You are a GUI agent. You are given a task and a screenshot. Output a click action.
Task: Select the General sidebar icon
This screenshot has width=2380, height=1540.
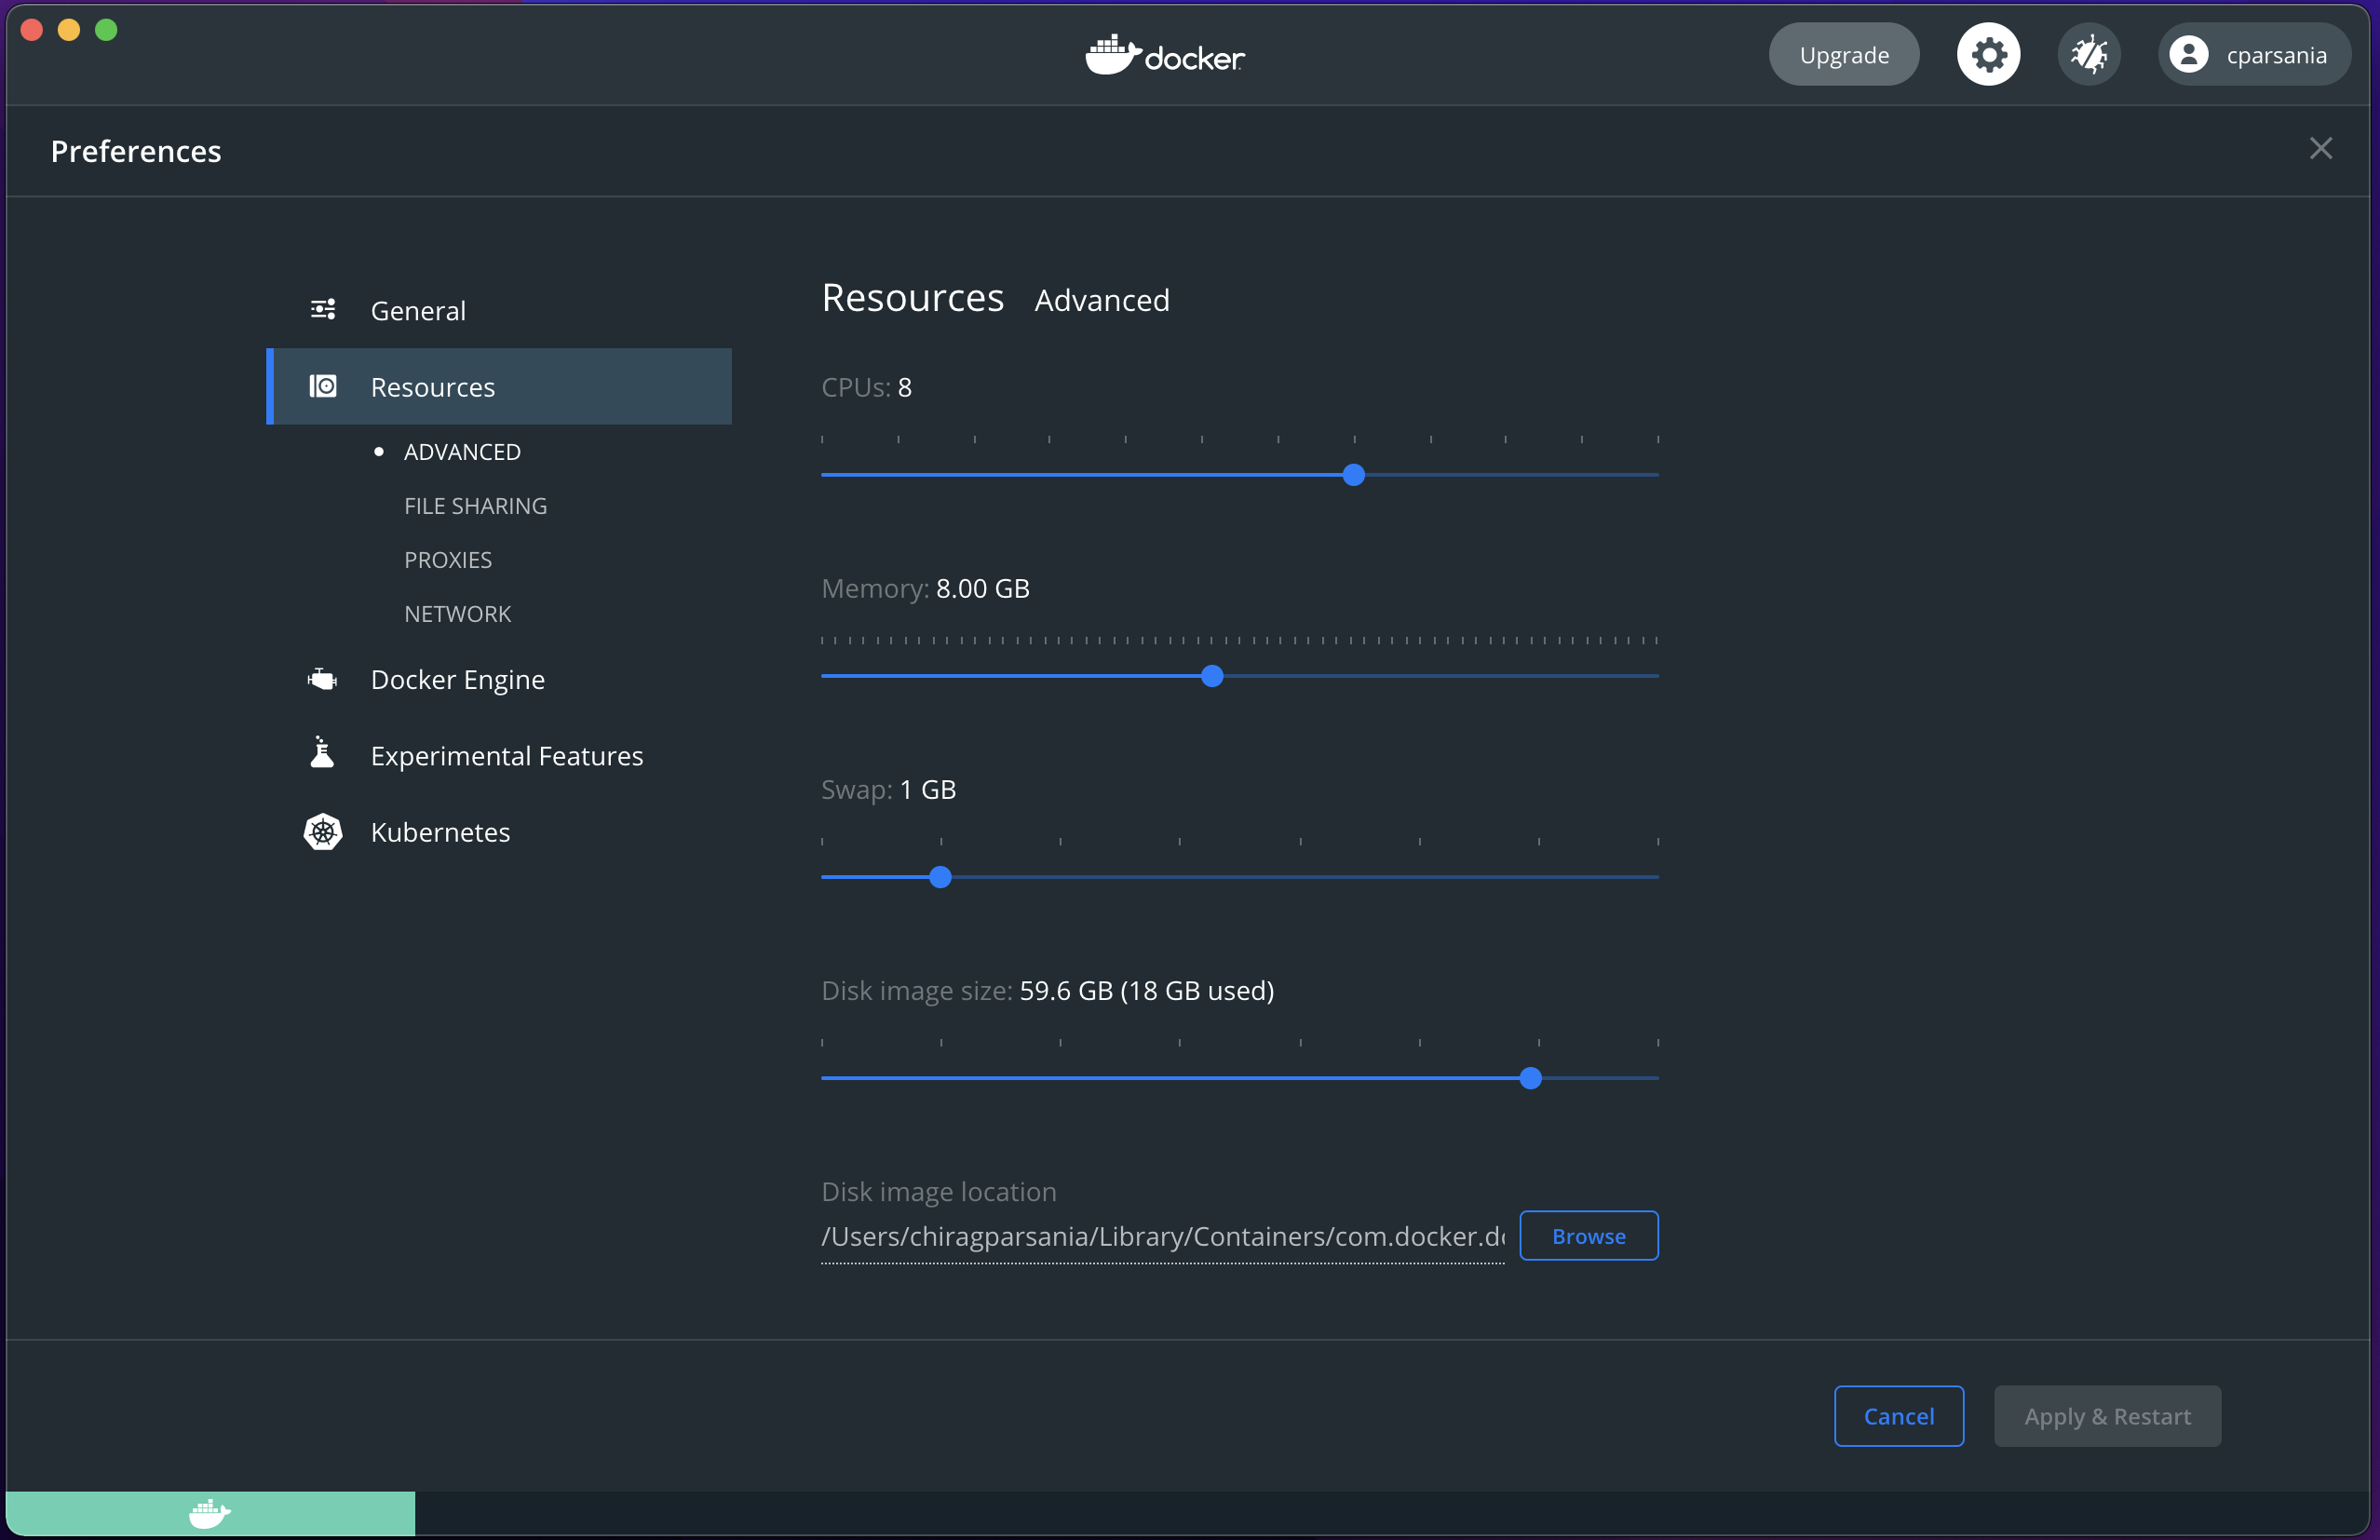point(324,310)
